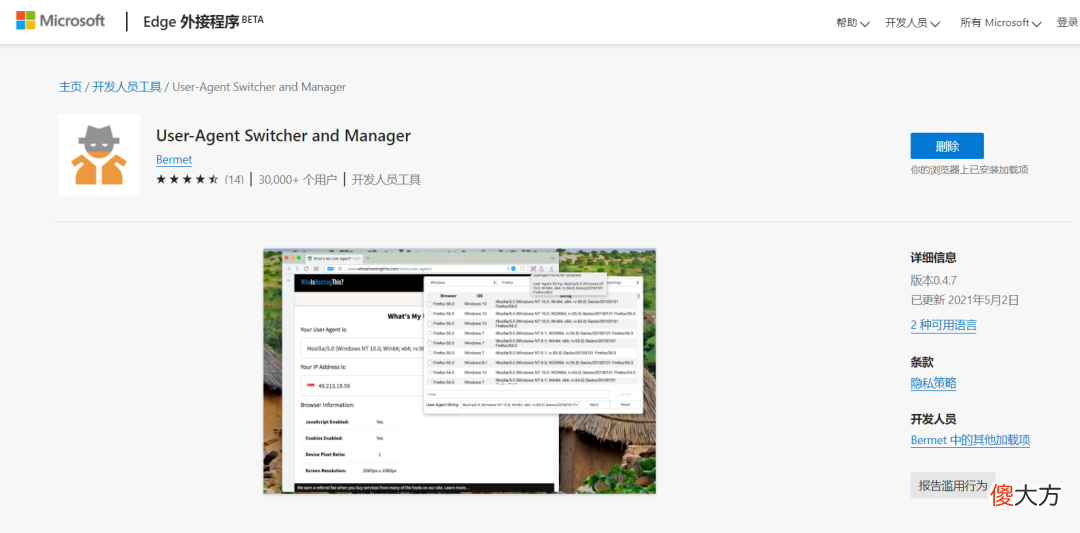The height and width of the screenshot is (533, 1080).
Task: Open 2 种可用语言 link
Action: coord(944,325)
